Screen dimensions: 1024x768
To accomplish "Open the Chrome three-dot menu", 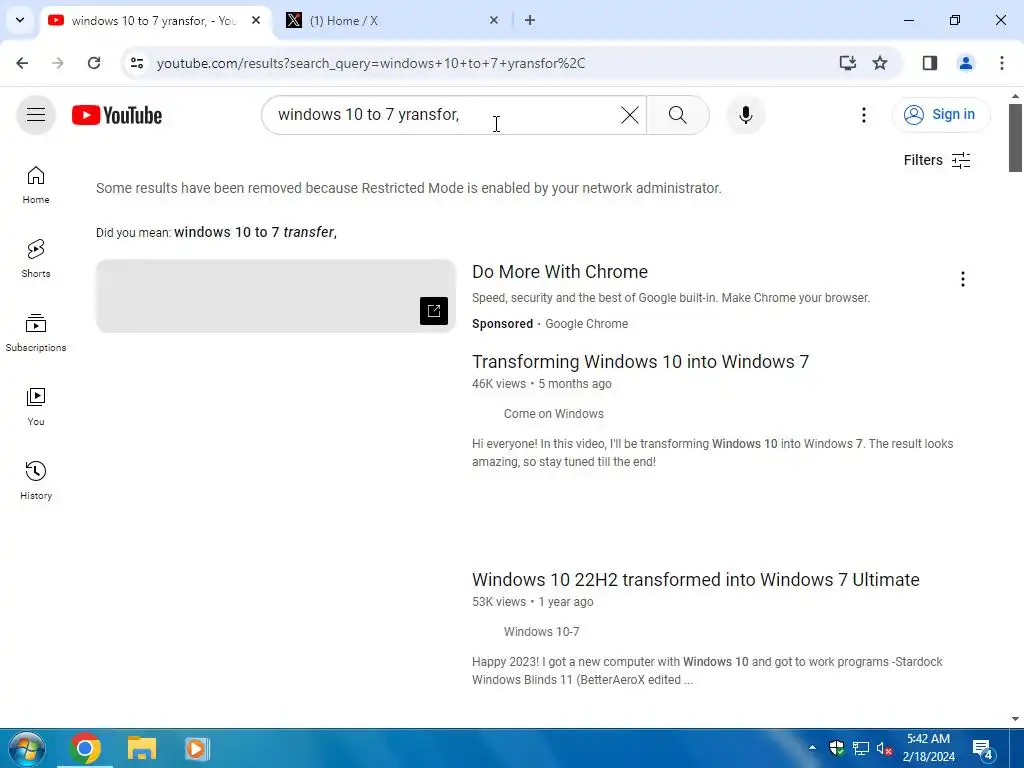I will tap(1002, 63).
